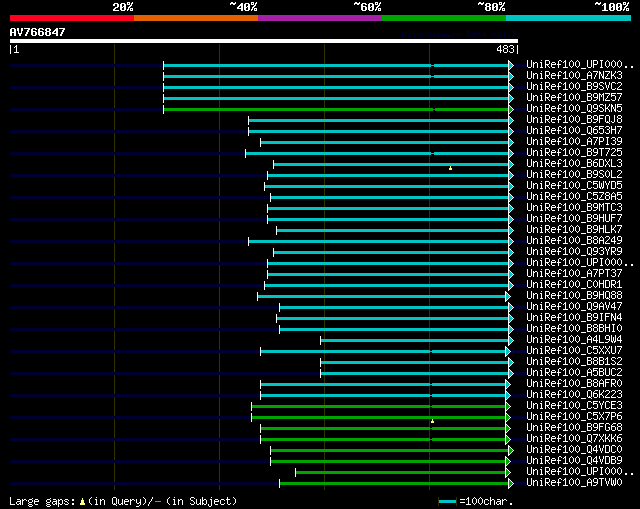Screen dimensions: 640x509
Task: Click the purple ~60% identity legend segment
Action: [320, 18]
